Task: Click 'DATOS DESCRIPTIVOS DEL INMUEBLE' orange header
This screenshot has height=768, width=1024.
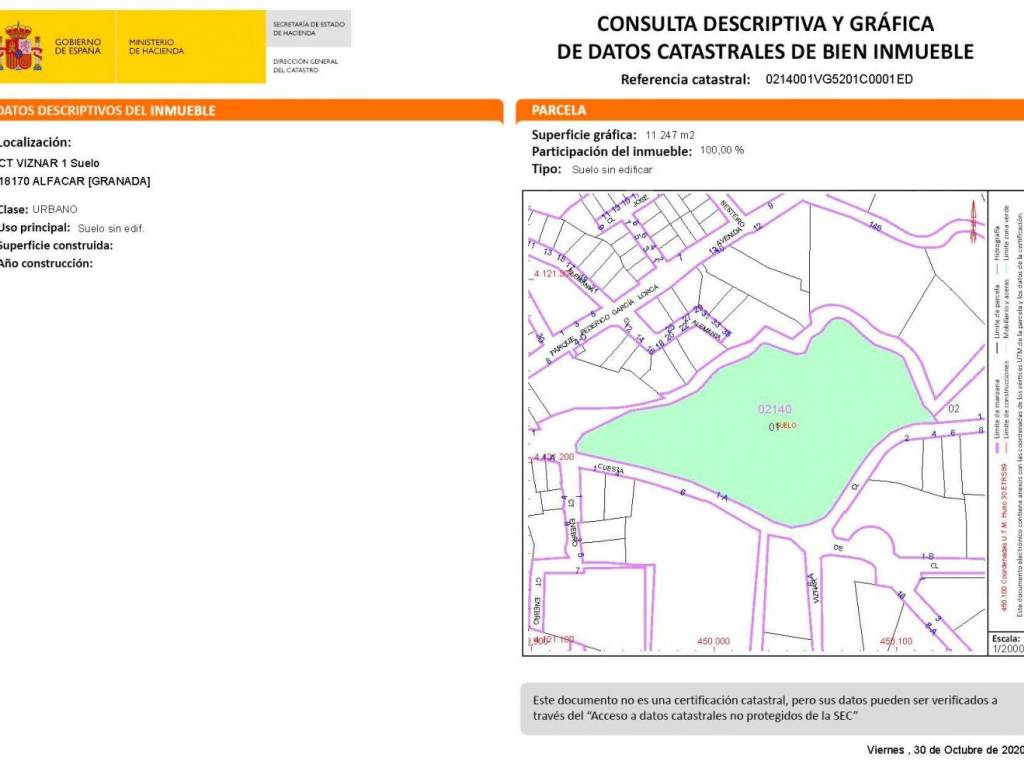Action: coord(251,110)
